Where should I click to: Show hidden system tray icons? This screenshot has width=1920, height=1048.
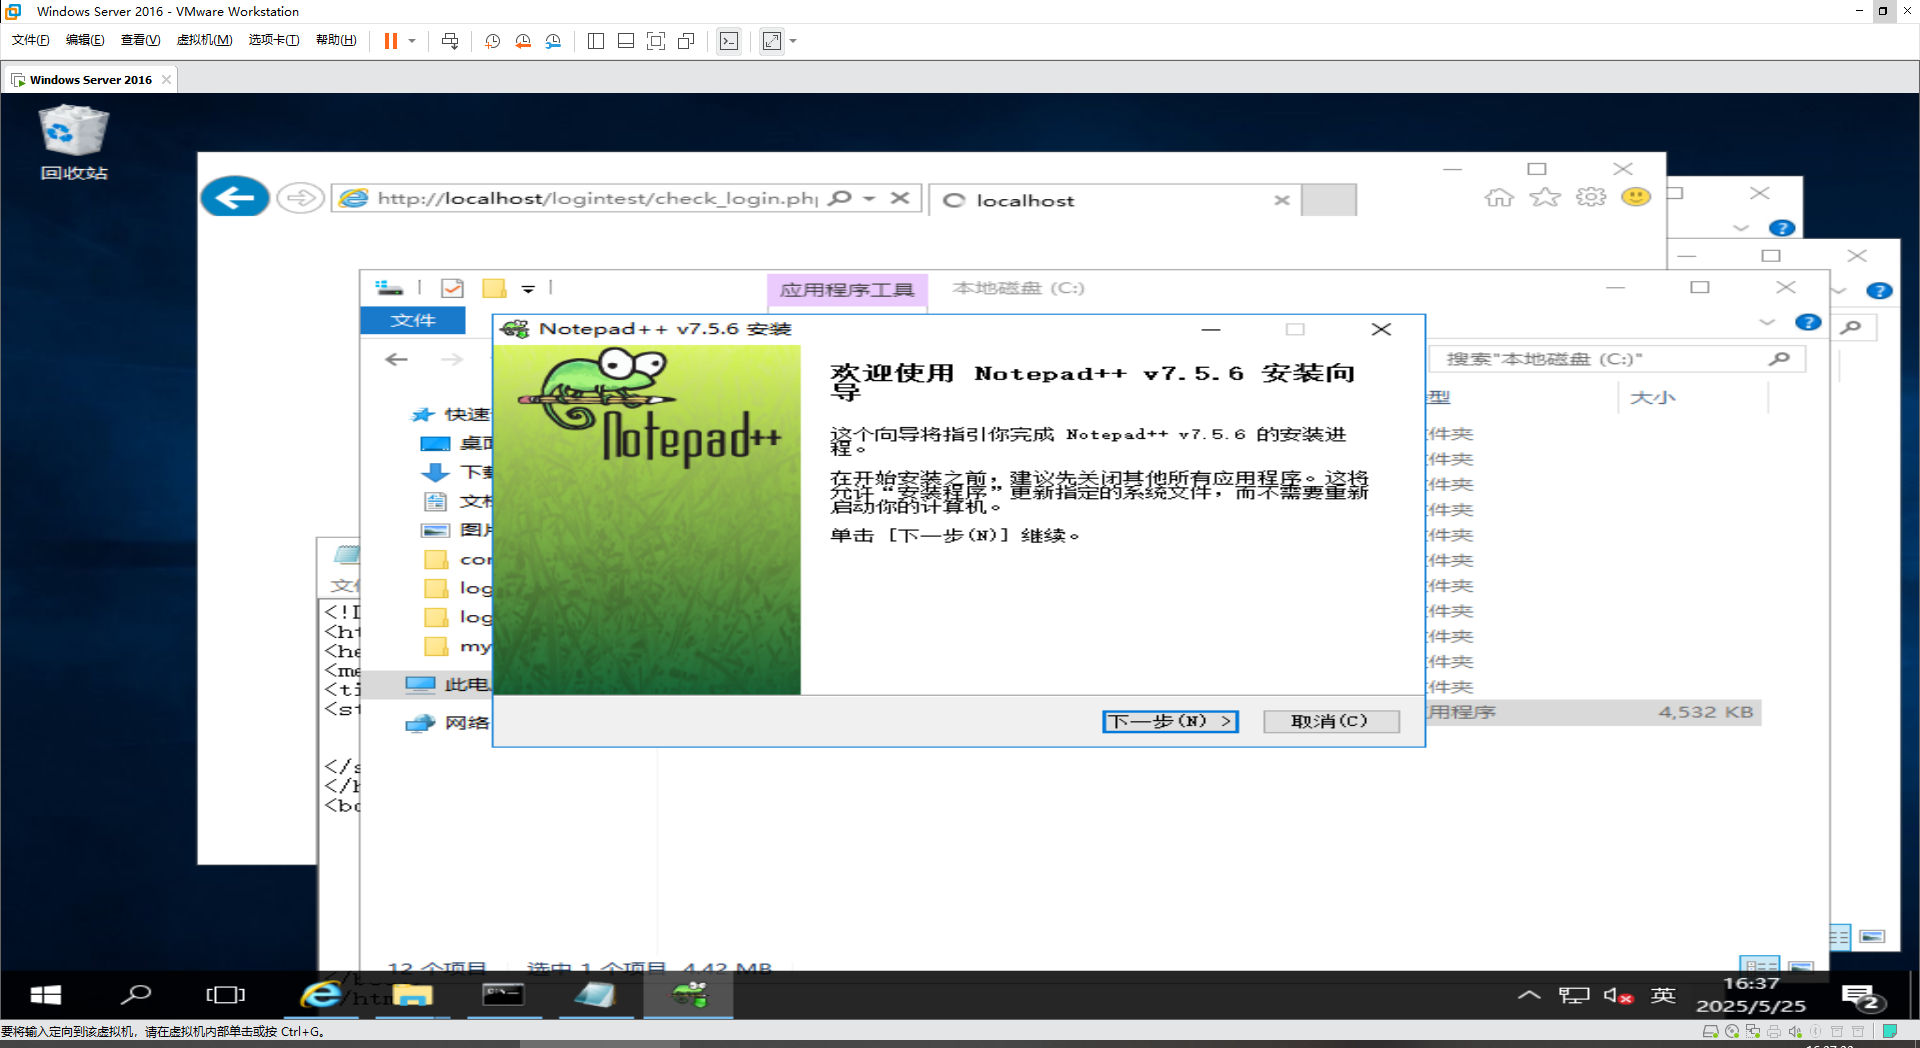1529,995
